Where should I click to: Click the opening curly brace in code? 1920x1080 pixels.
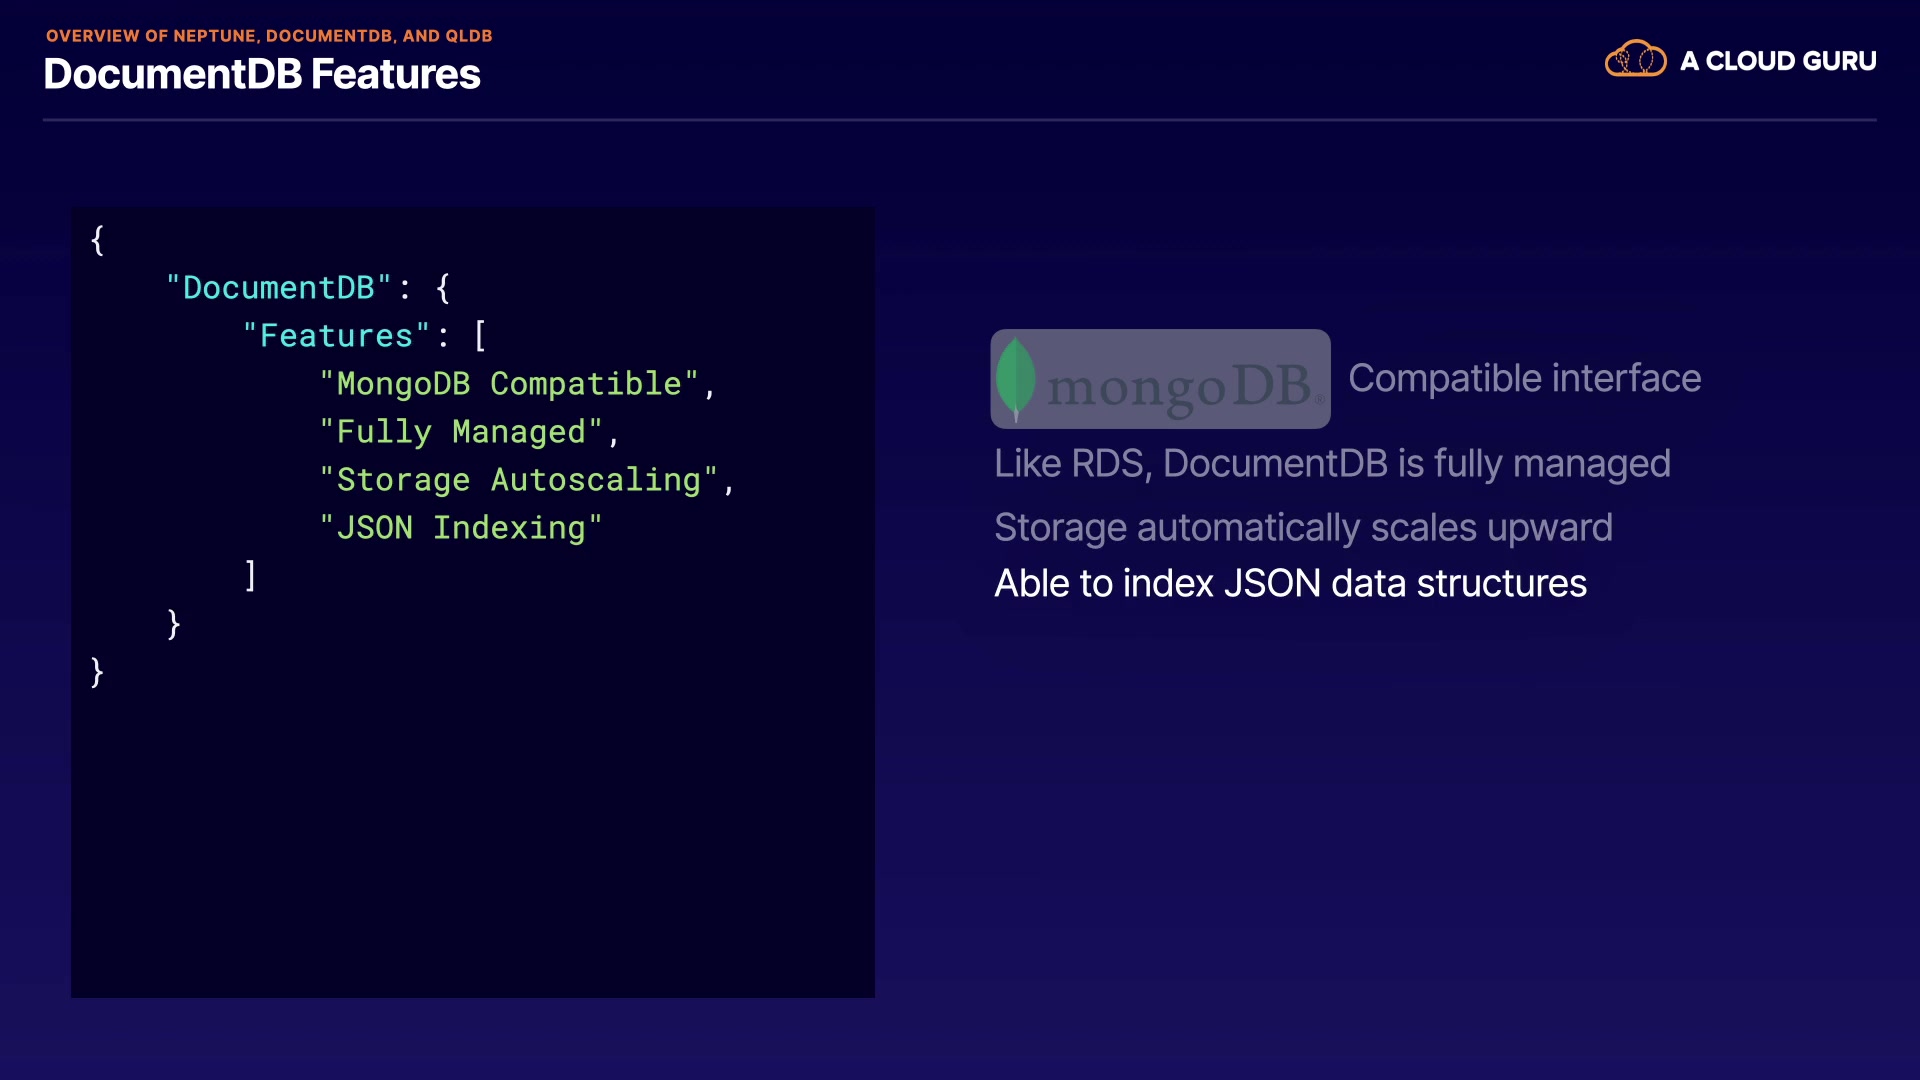[x=97, y=240]
